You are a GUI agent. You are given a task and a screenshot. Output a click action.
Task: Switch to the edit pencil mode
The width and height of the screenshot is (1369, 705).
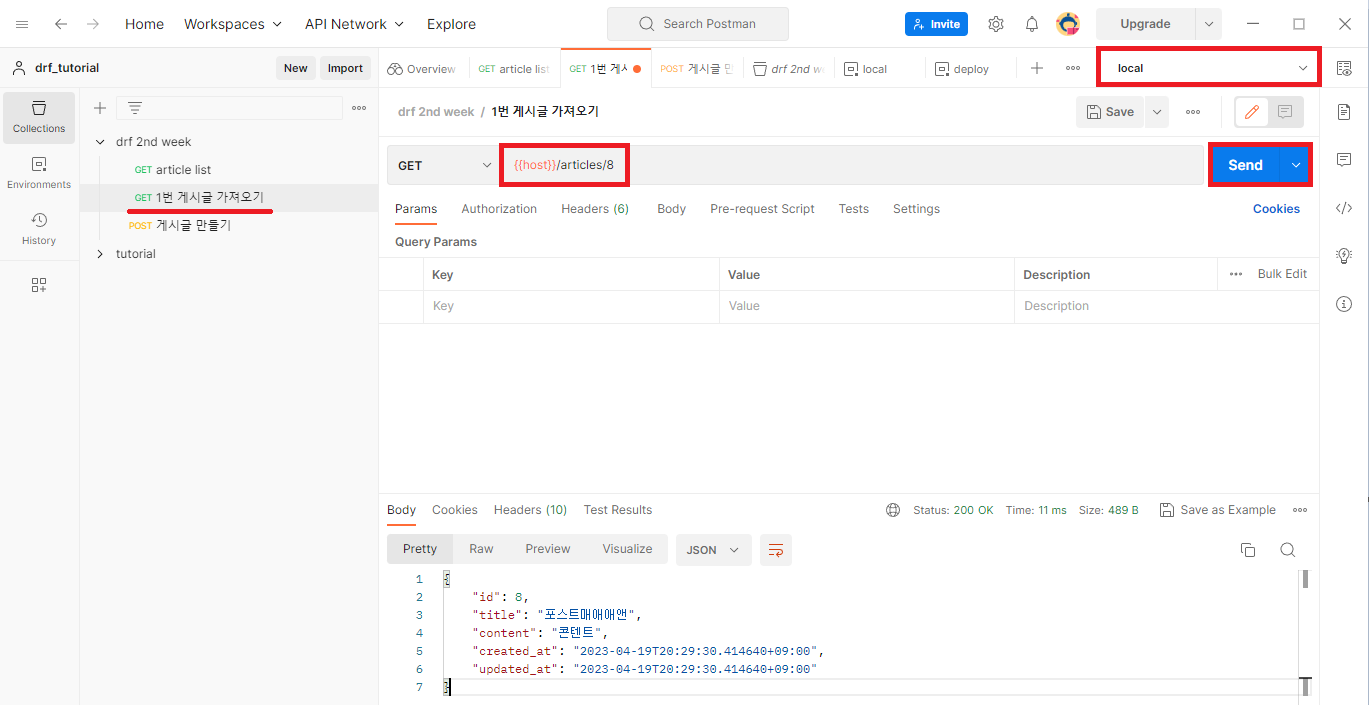coord(1252,112)
